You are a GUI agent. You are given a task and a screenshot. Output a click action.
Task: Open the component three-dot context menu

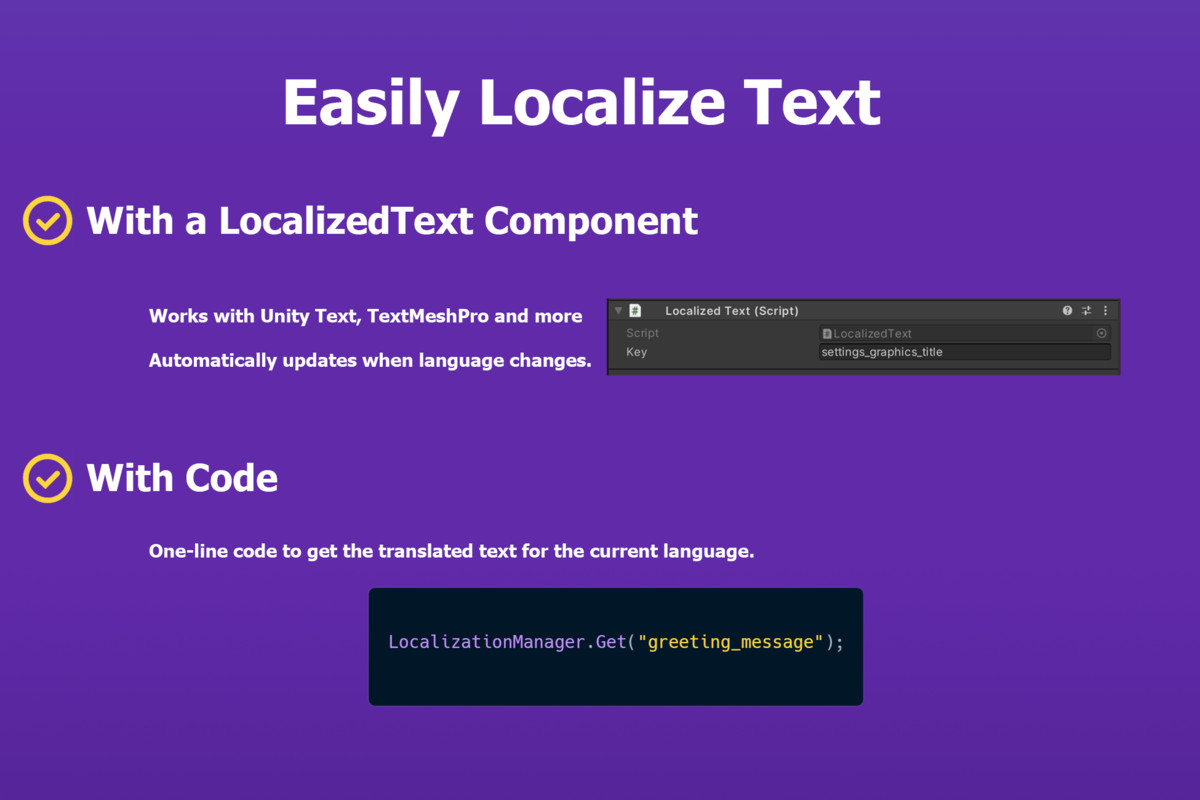pyautogui.click(x=1105, y=311)
